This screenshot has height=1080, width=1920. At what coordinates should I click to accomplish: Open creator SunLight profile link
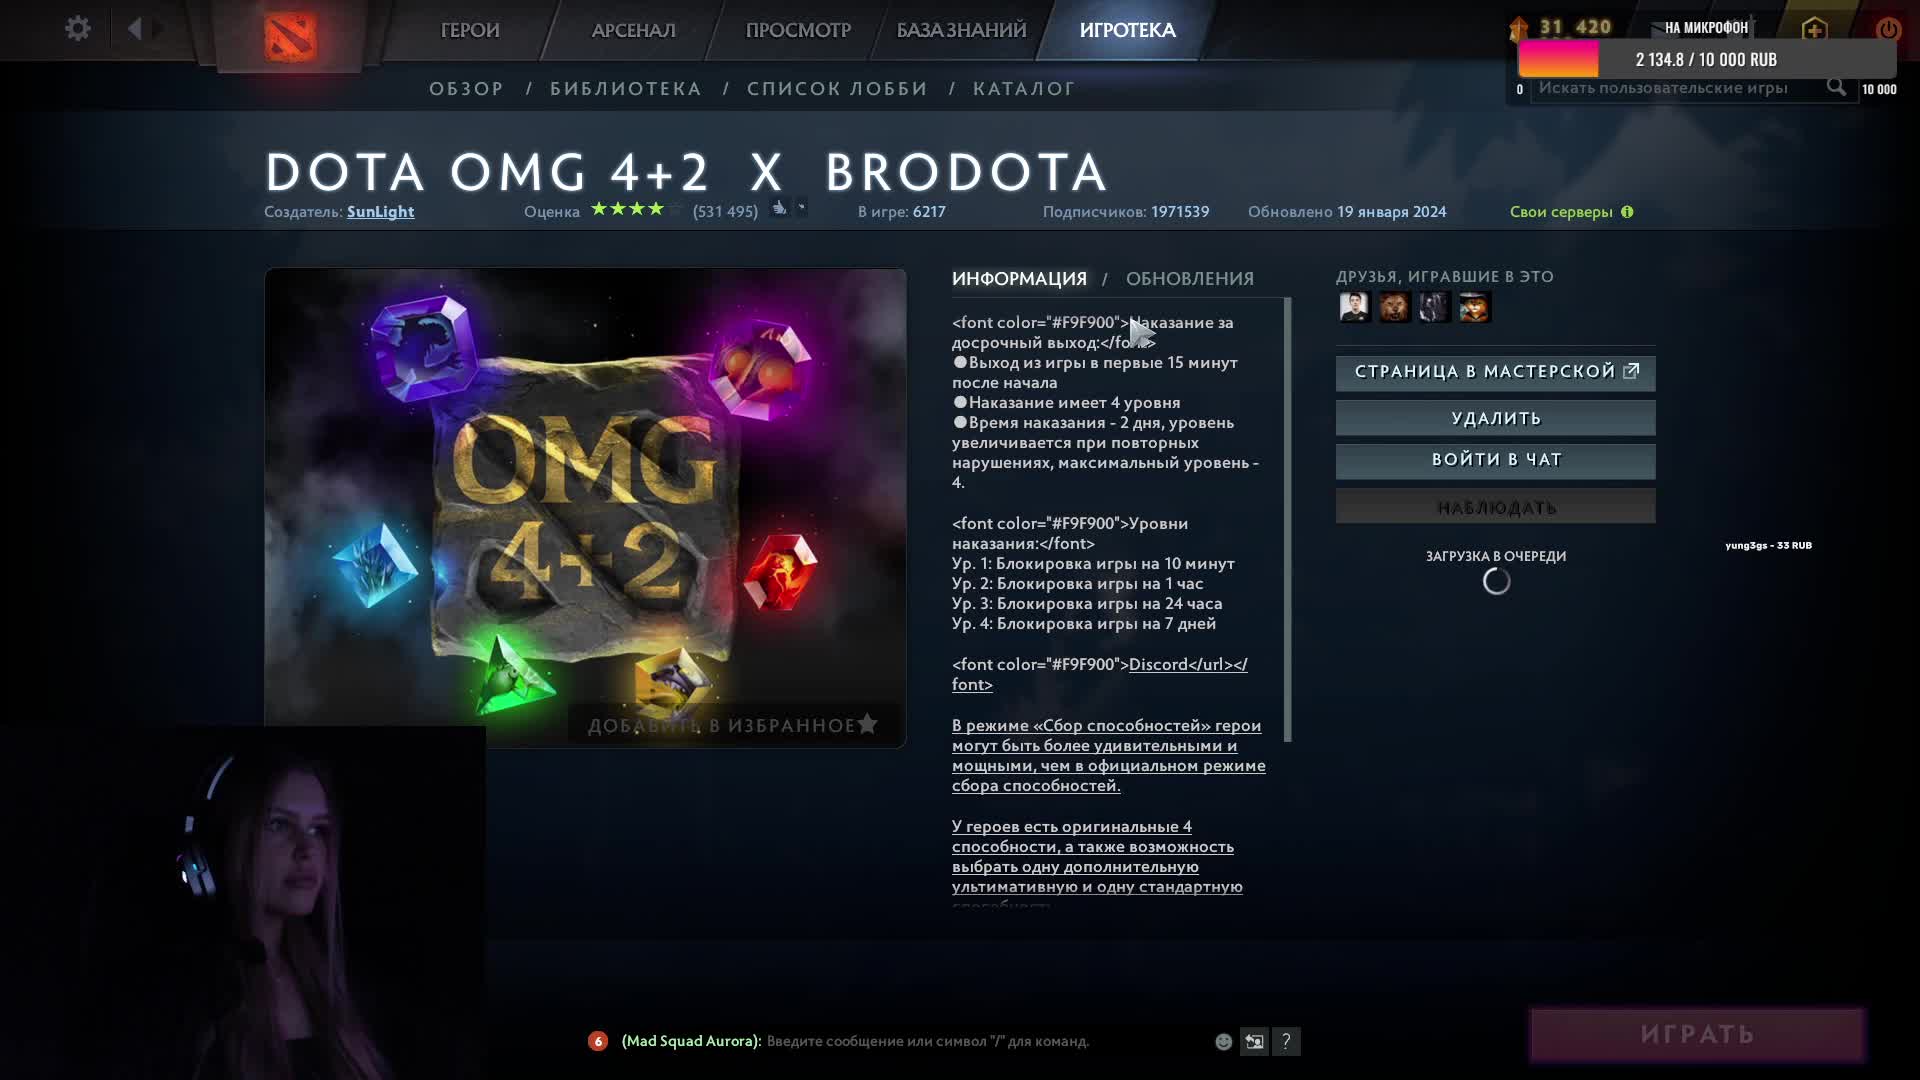point(380,212)
